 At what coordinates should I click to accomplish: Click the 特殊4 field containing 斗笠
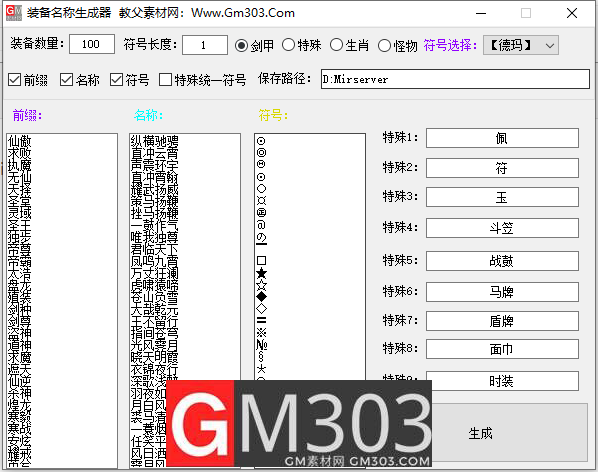click(x=502, y=228)
